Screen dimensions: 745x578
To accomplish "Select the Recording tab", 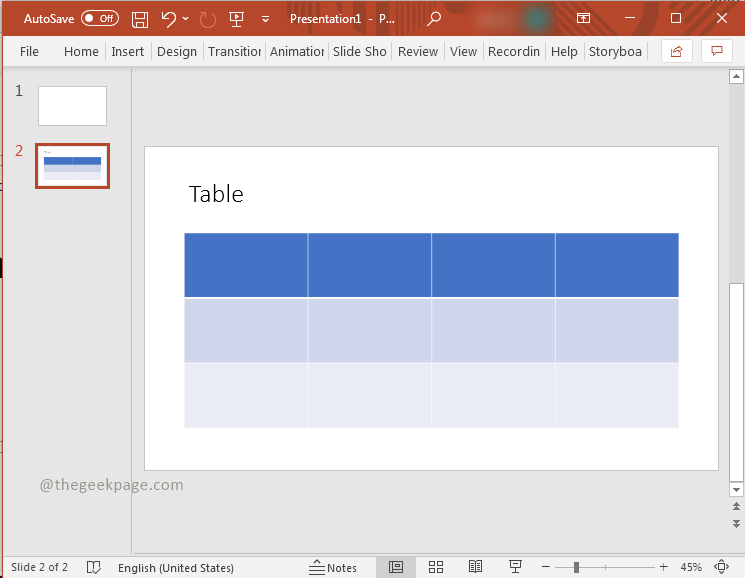I will click(x=514, y=51).
